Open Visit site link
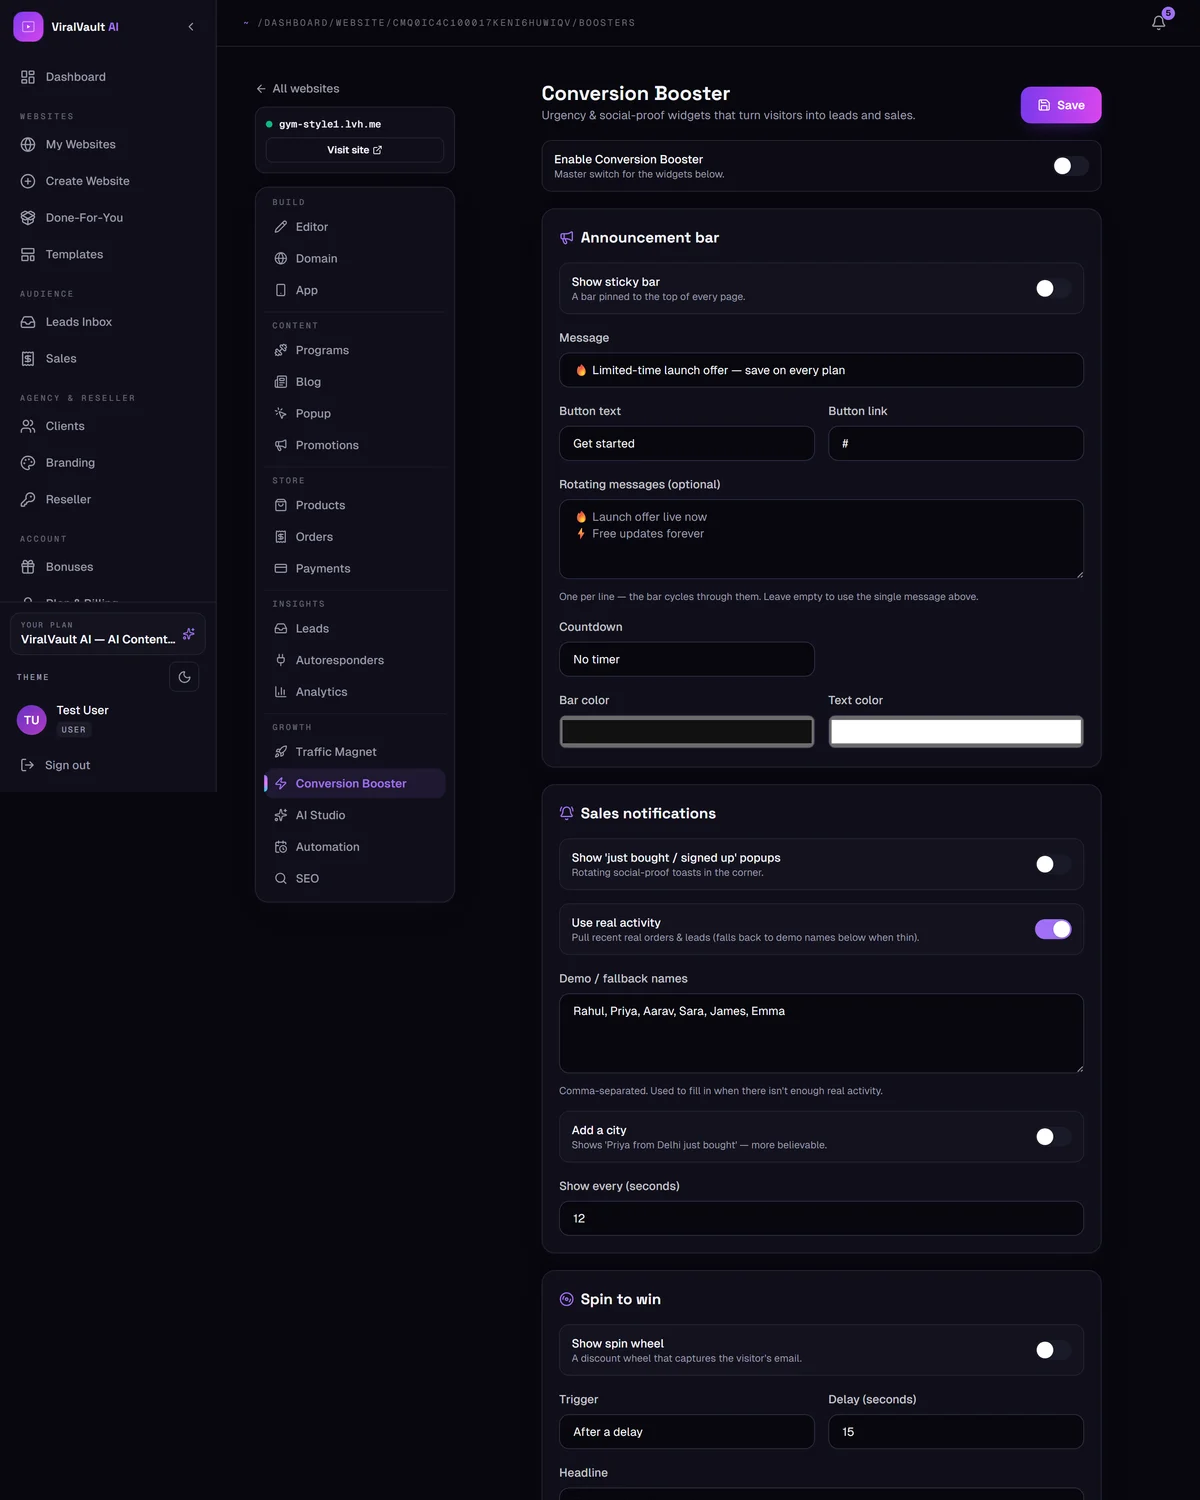 coord(355,150)
